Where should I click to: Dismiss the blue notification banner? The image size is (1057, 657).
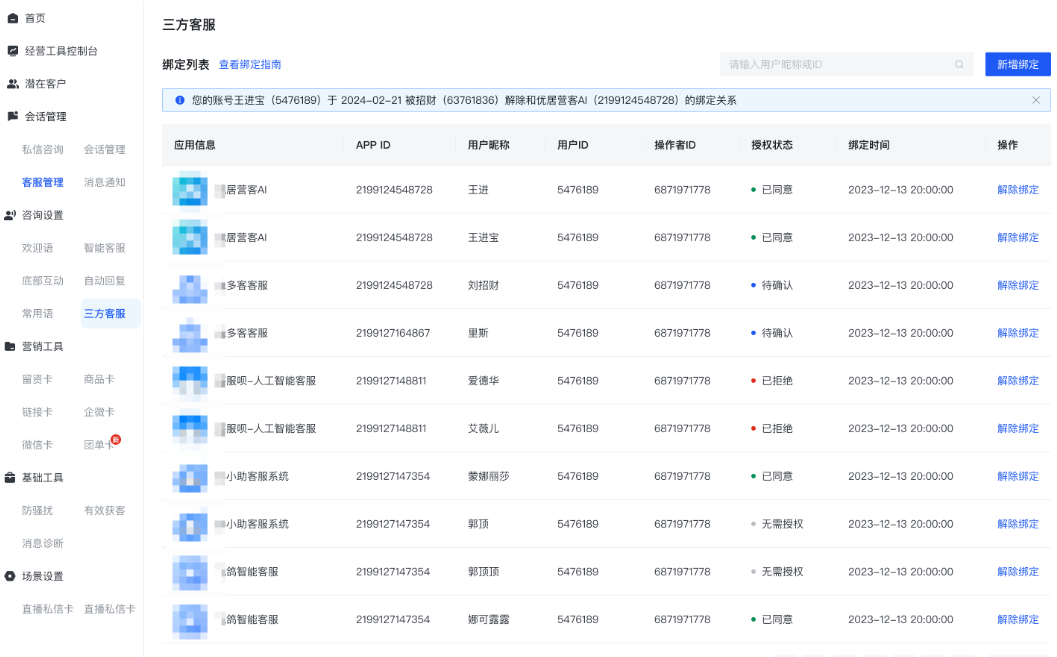point(1036,100)
